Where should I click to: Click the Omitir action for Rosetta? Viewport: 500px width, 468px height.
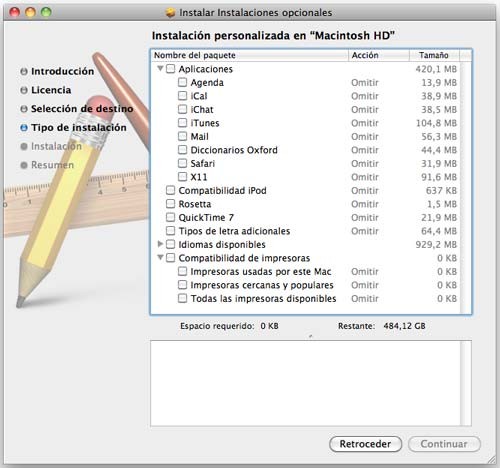365,204
